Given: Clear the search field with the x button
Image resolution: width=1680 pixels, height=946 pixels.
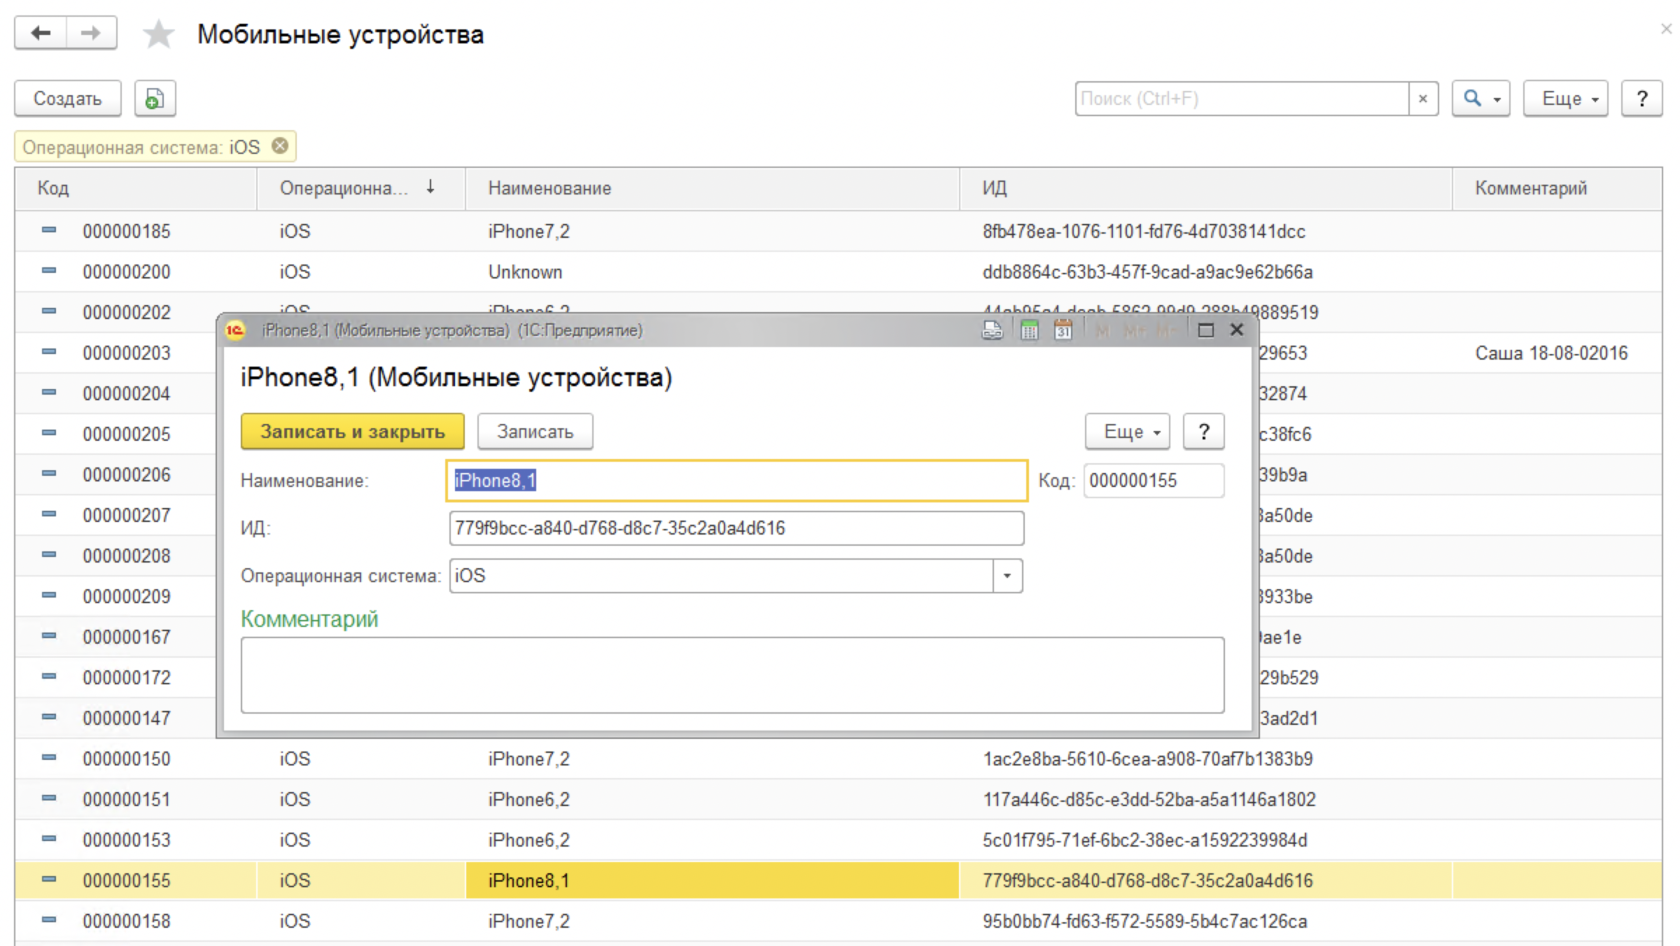Looking at the screenshot, I should pos(1423,98).
